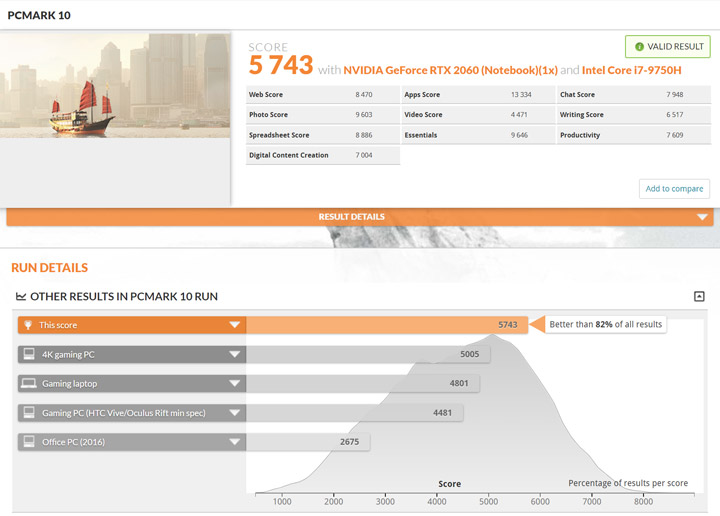This screenshot has width=720, height=516.
Task: Click the Office PC bar showing 2675
Action: pos(308,442)
